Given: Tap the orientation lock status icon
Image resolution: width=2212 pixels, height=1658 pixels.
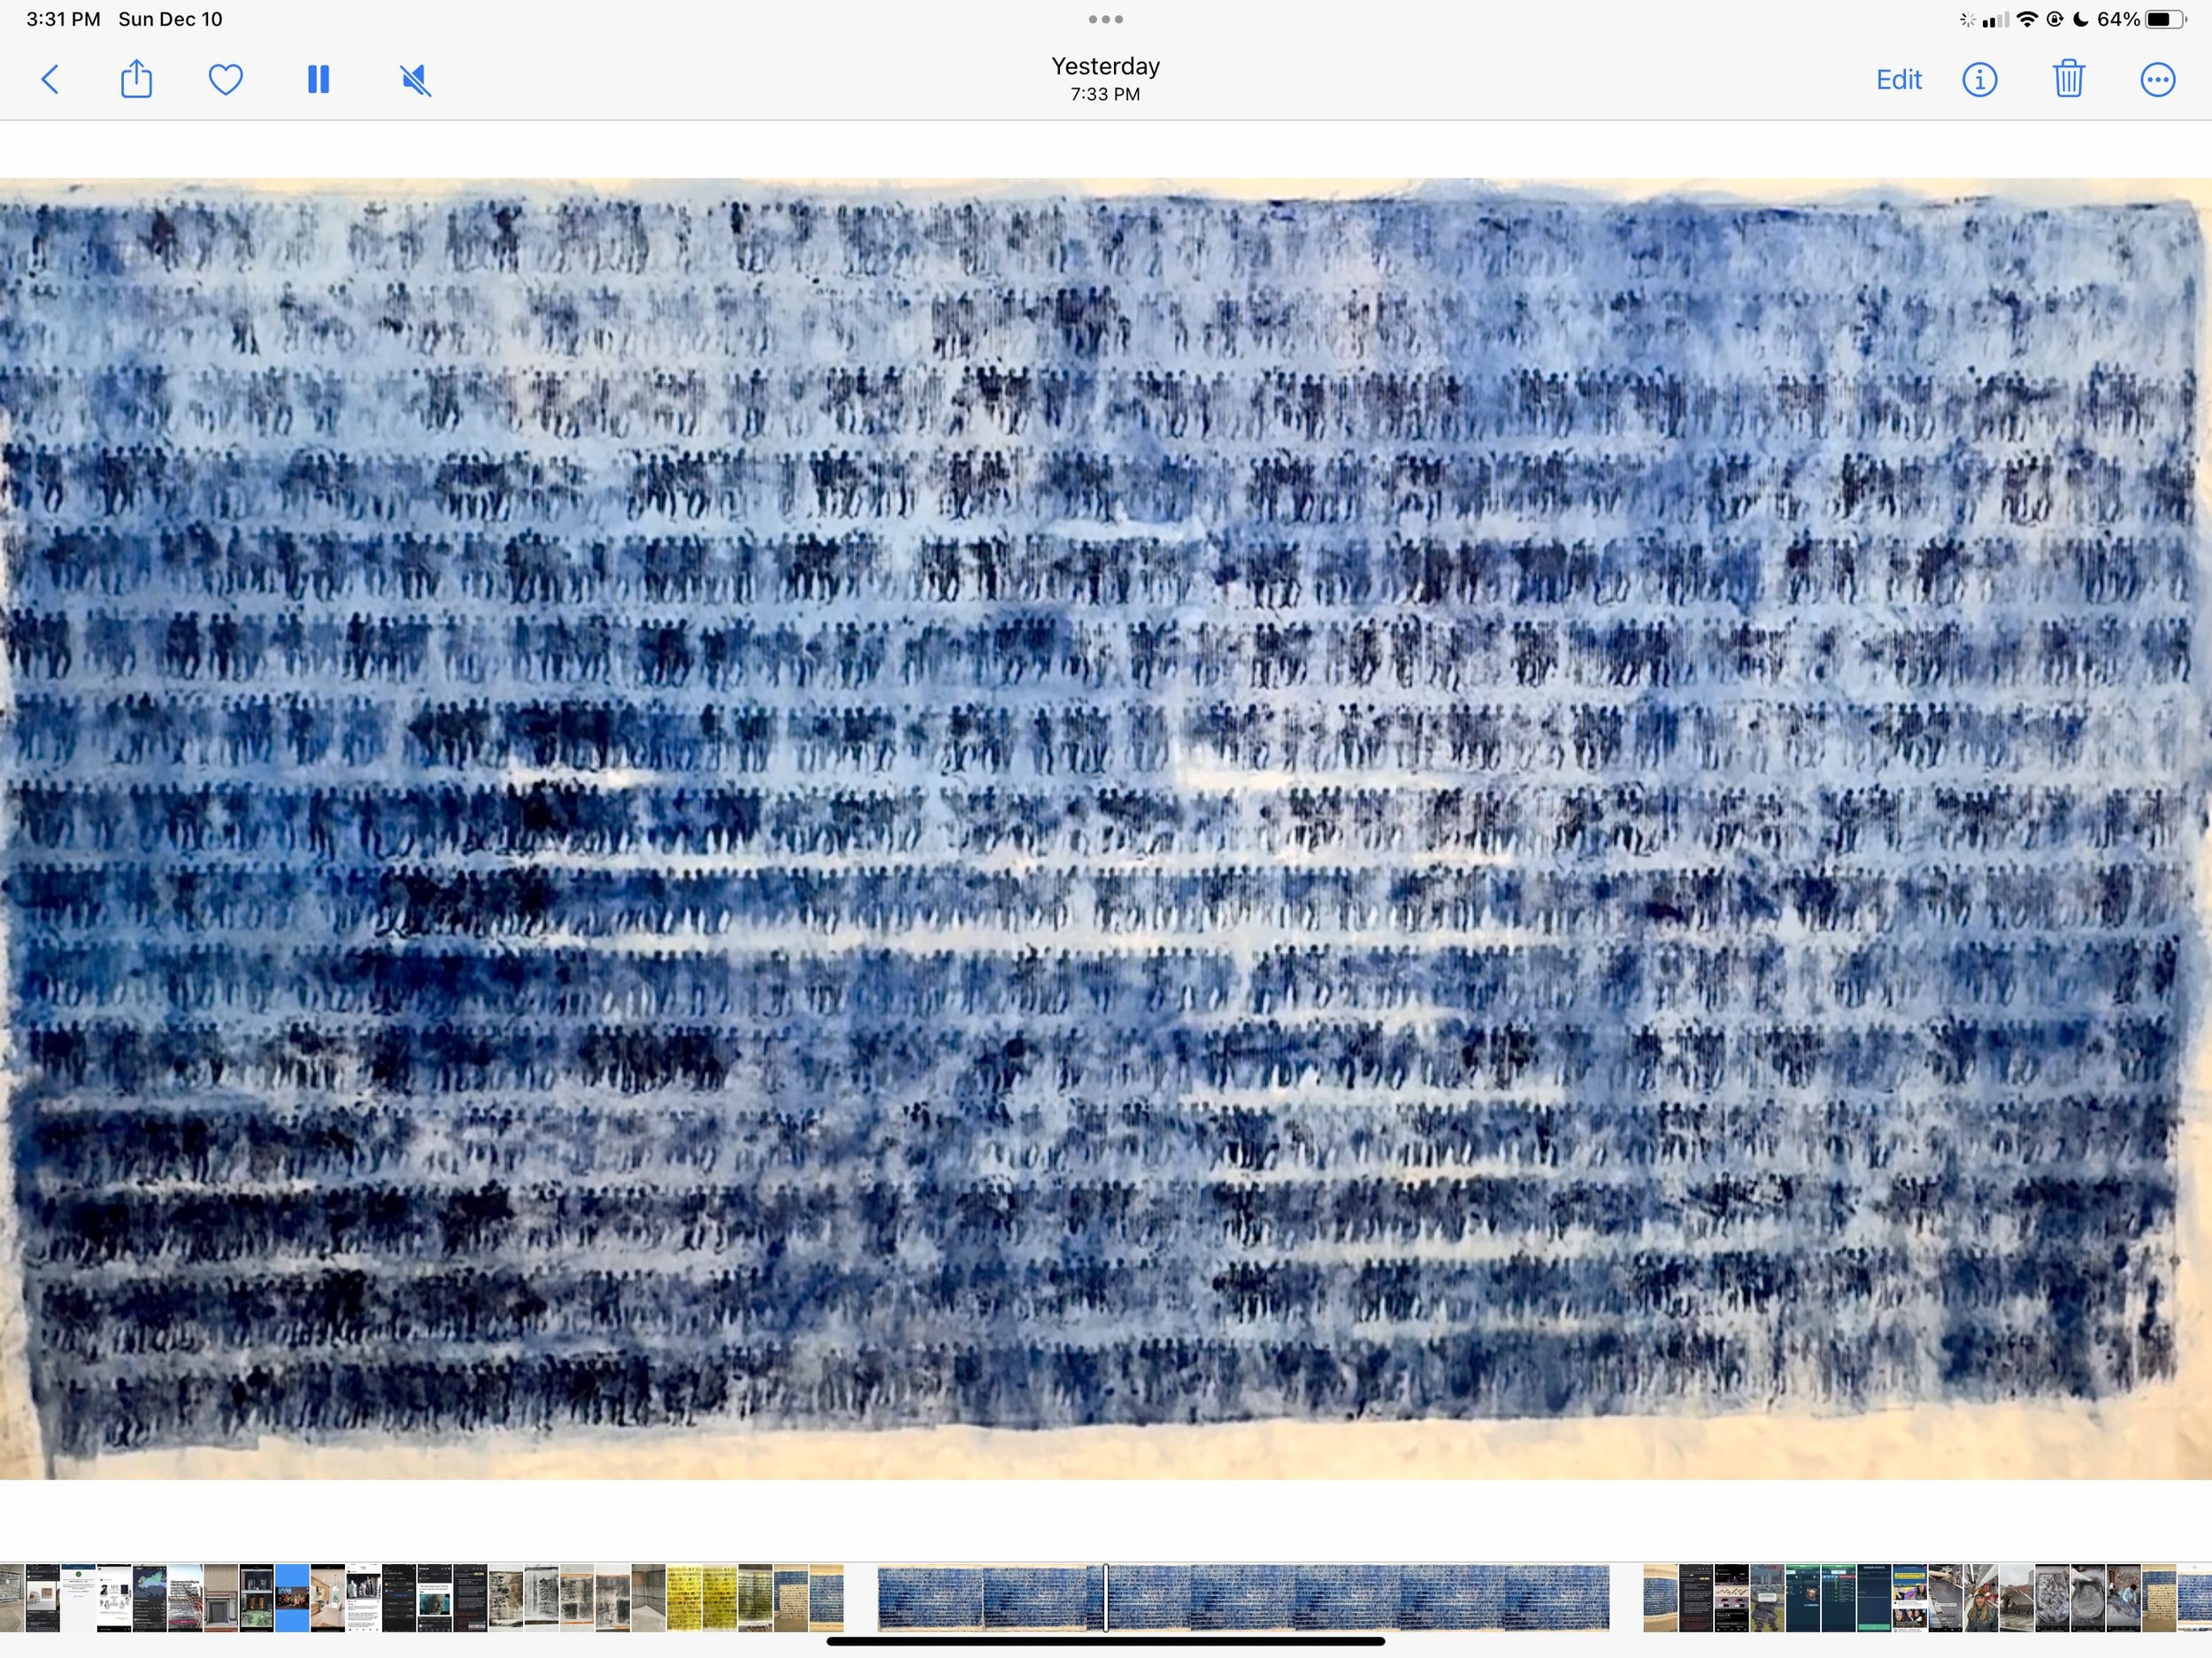Looking at the screenshot, I should tap(2055, 19).
